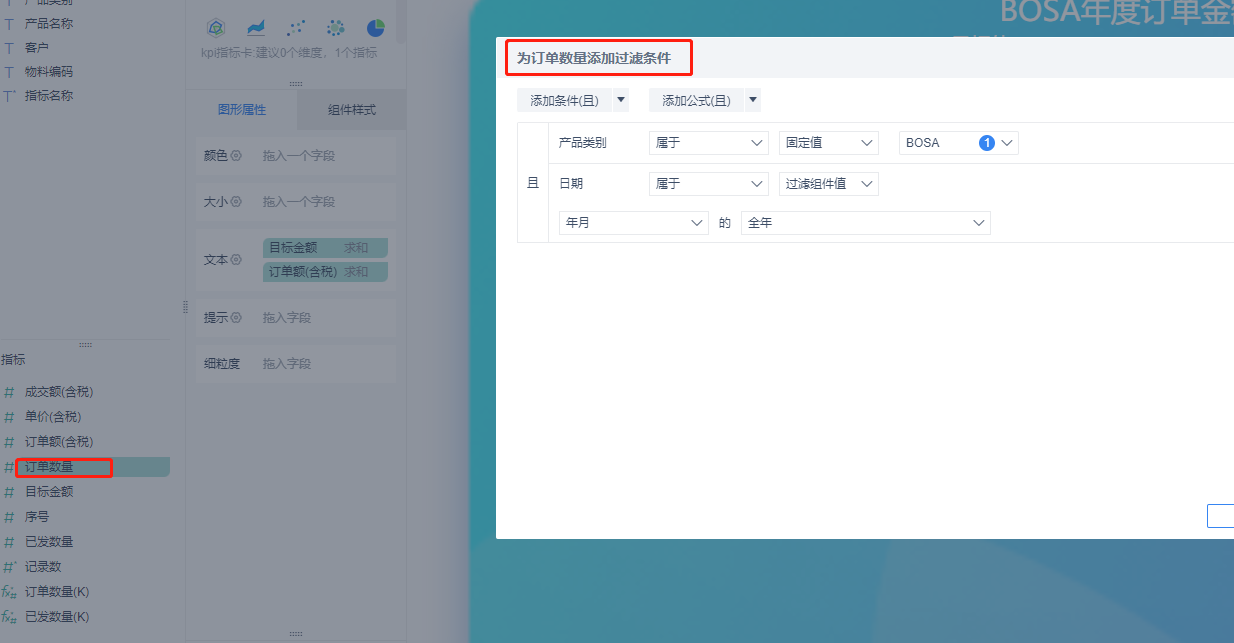
Task: Select the radar chart type icon
Action: click(x=216, y=28)
